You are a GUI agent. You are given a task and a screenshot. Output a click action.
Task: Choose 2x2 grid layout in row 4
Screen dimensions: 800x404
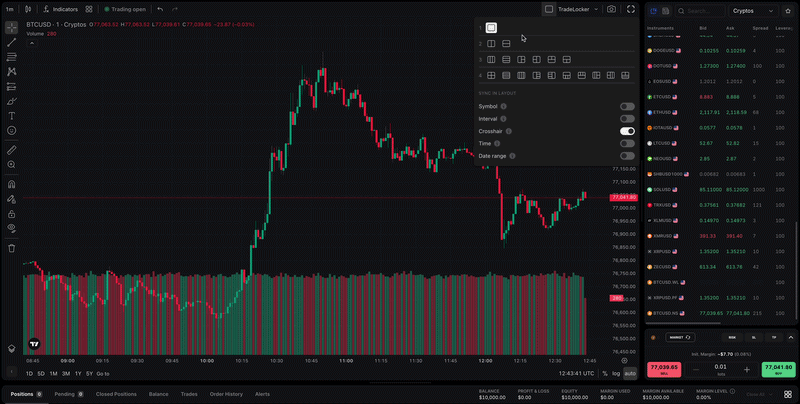point(491,75)
